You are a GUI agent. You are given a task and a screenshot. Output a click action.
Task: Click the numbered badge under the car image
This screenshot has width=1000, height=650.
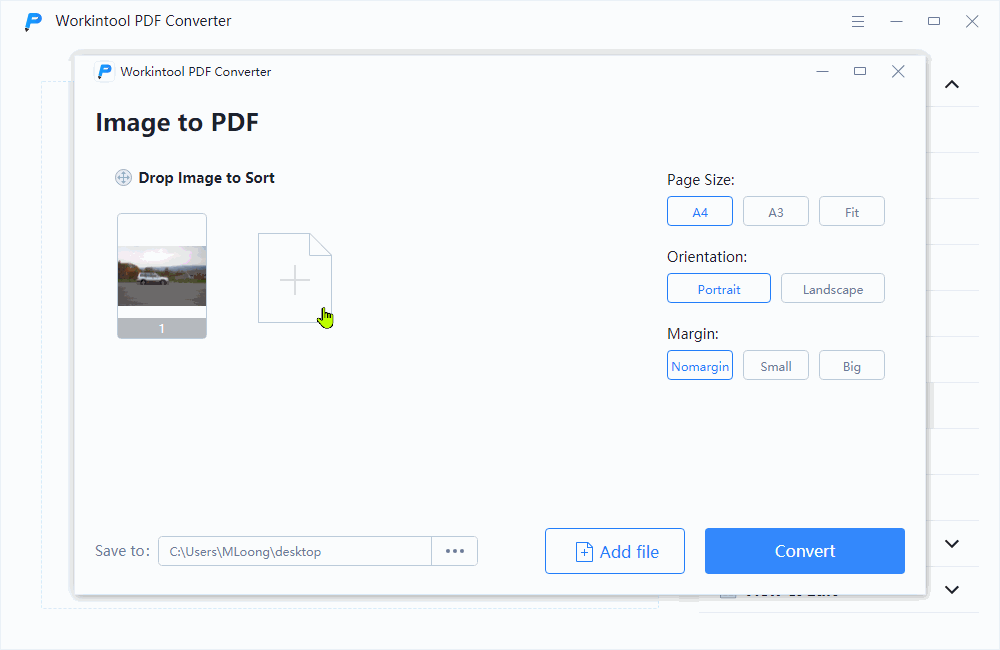click(161, 328)
